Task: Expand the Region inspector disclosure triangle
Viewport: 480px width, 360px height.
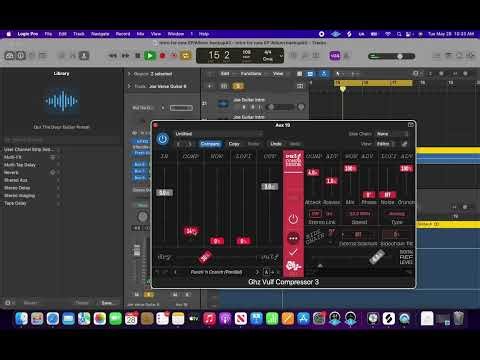Action: coord(130,74)
